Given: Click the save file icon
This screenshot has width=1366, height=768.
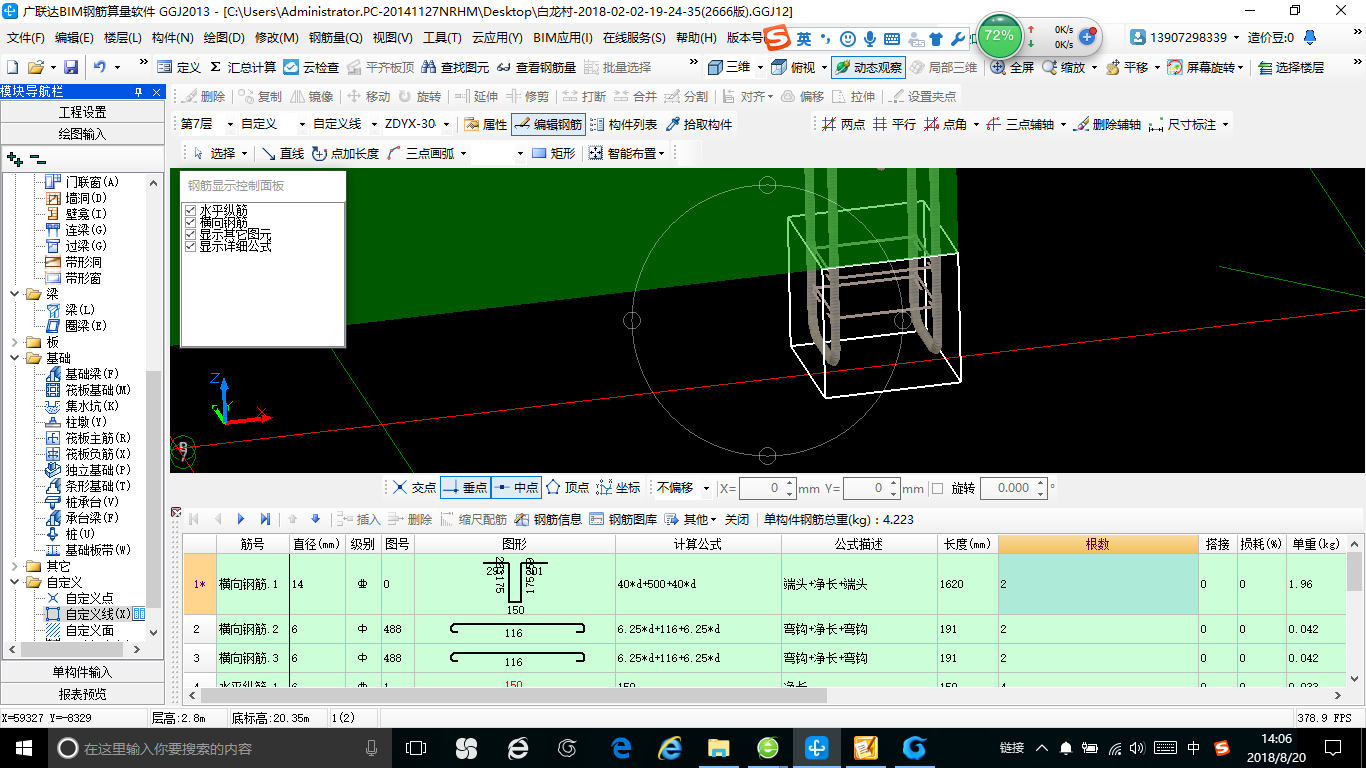Looking at the screenshot, I should [x=71, y=67].
